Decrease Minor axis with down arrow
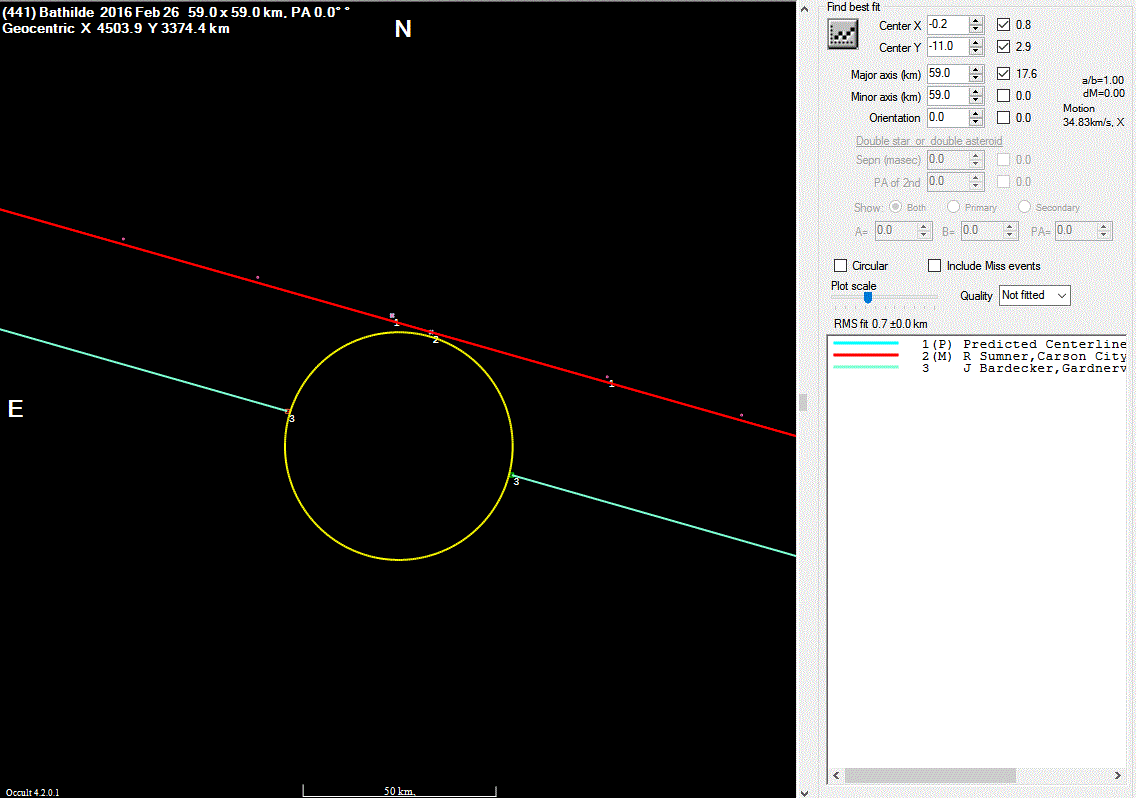Screen dimensions: 1136x798 click(976, 100)
